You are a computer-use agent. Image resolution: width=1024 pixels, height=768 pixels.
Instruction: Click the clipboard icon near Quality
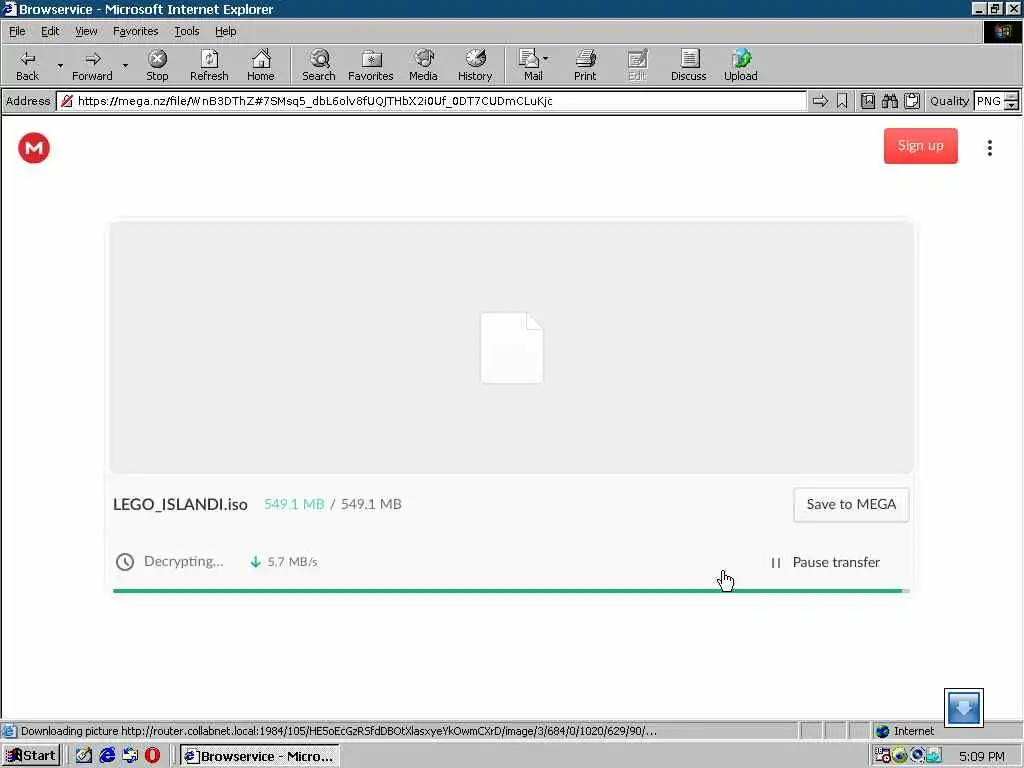[912, 101]
